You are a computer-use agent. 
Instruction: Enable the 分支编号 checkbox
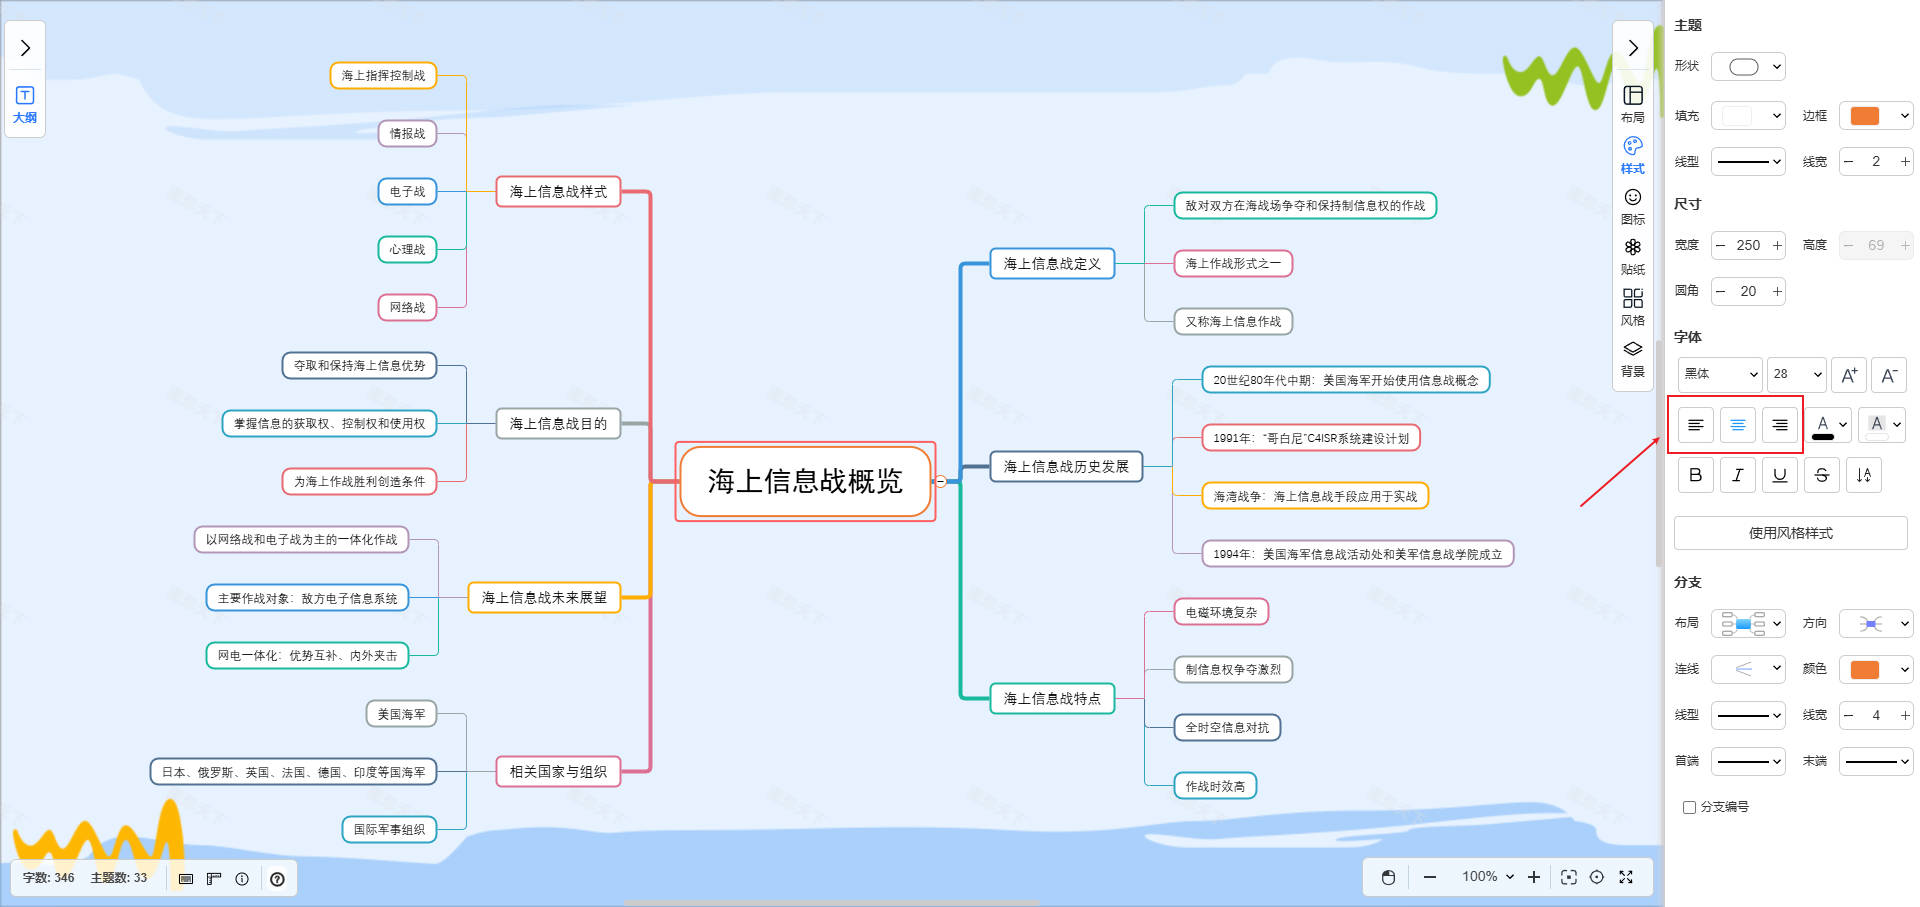(x=1689, y=807)
